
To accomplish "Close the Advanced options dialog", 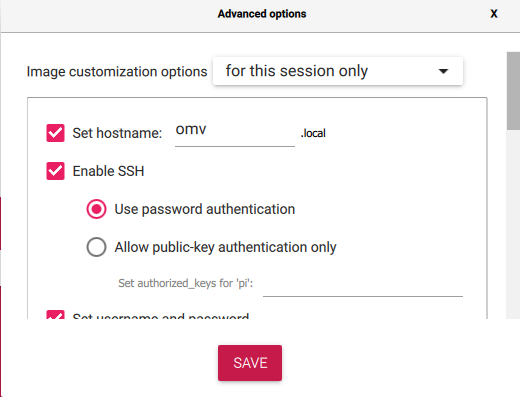I will (494, 14).
